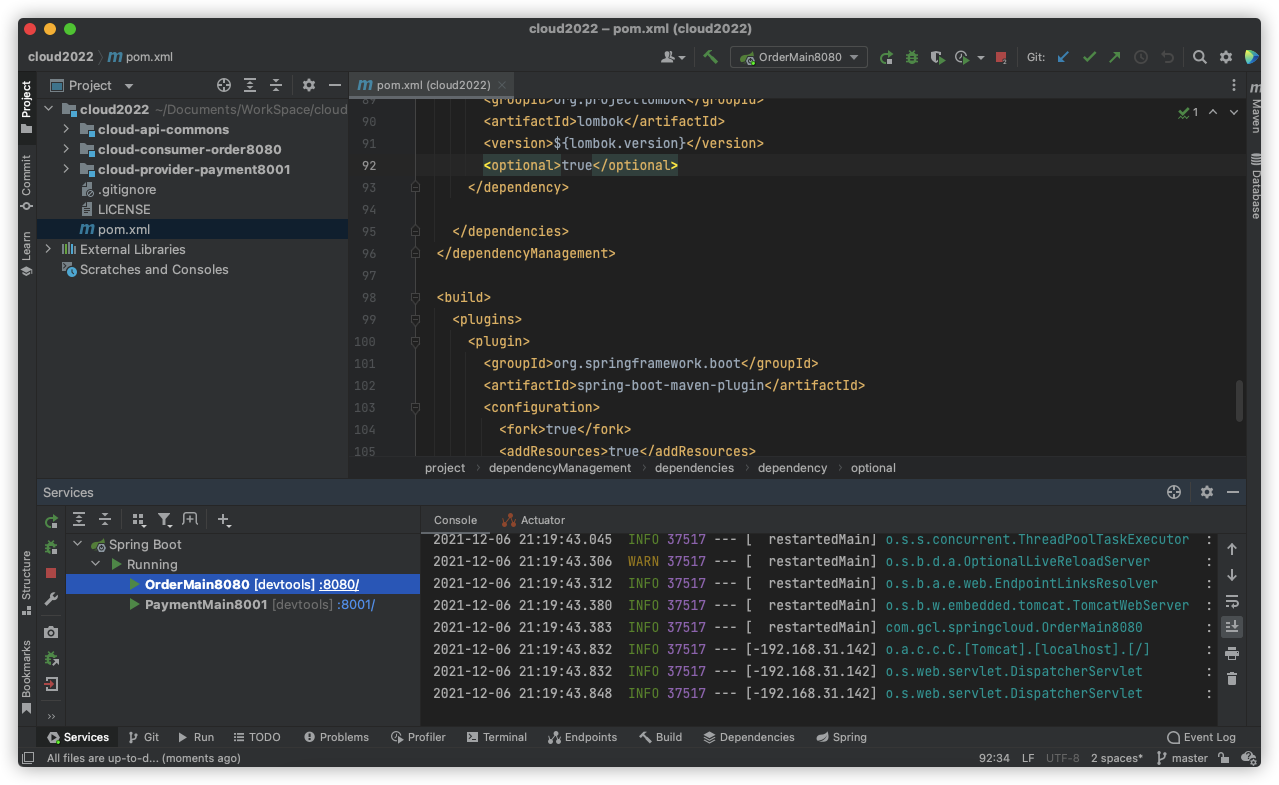Image resolution: width=1279 pixels, height=785 pixels.
Task: Toggle tool window bars at bottom-left corner
Action: 28,758
